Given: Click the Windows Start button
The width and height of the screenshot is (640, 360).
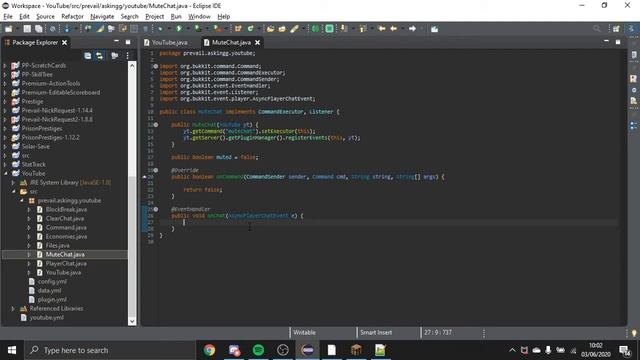Looking at the screenshot, I should click(x=12, y=350).
